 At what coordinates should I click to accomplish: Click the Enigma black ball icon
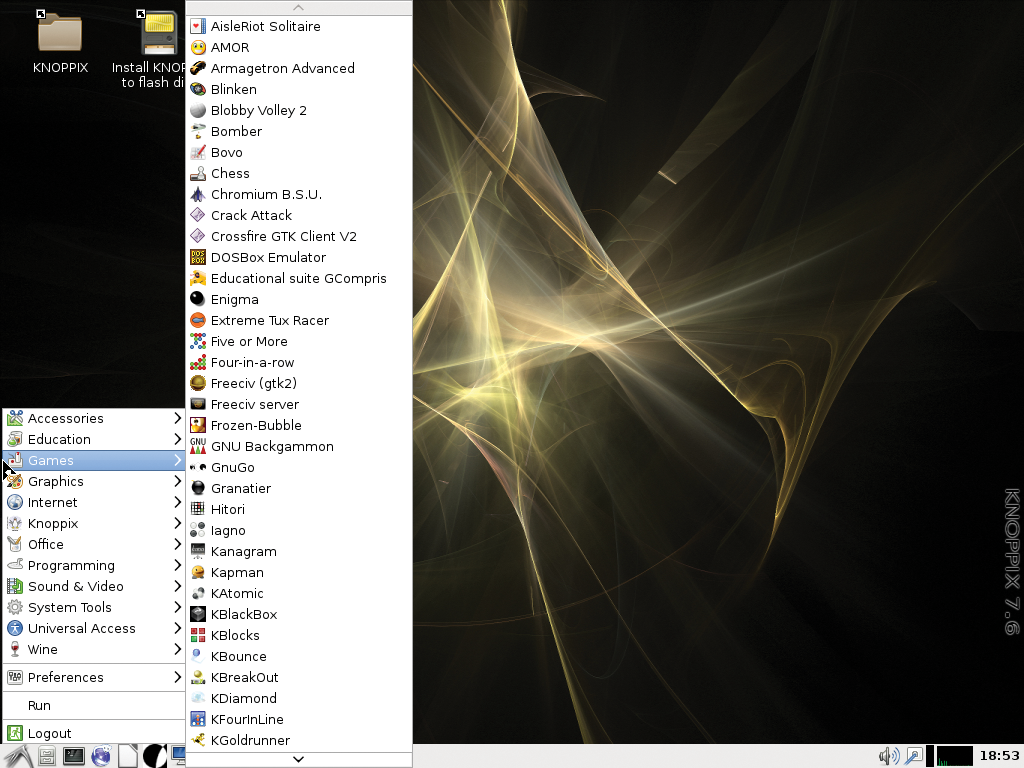pyautogui.click(x=198, y=299)
